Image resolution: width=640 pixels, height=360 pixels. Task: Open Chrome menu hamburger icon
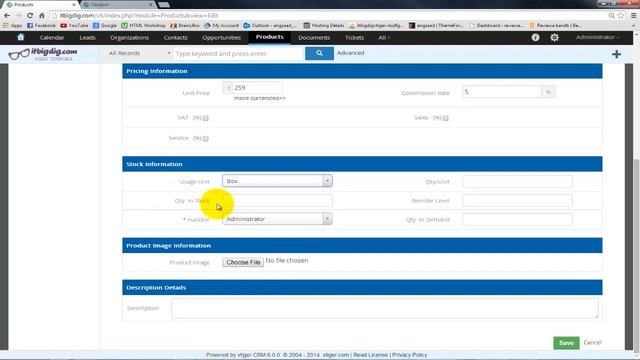[633, 16]
